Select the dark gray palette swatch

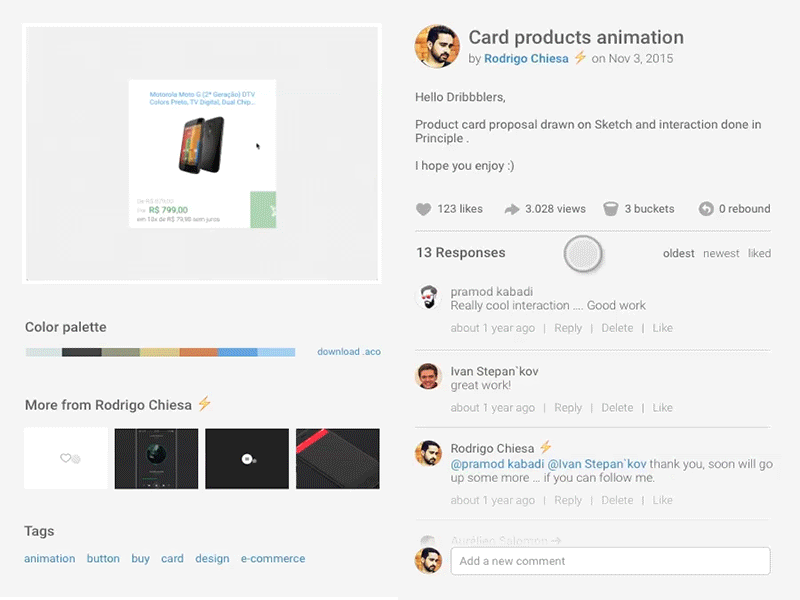click(x=81, y=352)
